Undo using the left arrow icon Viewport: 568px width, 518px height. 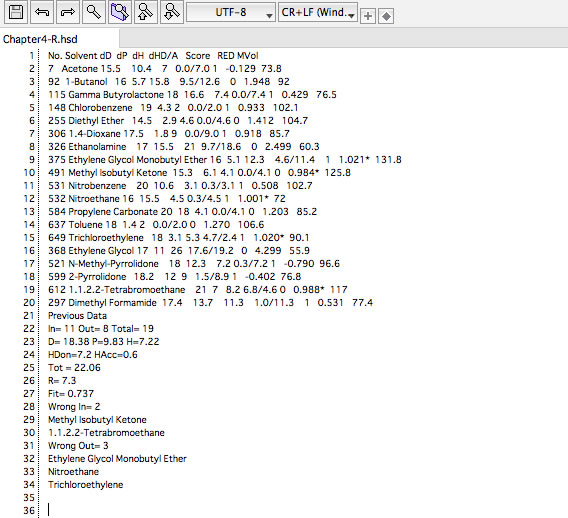coord(42,13)
